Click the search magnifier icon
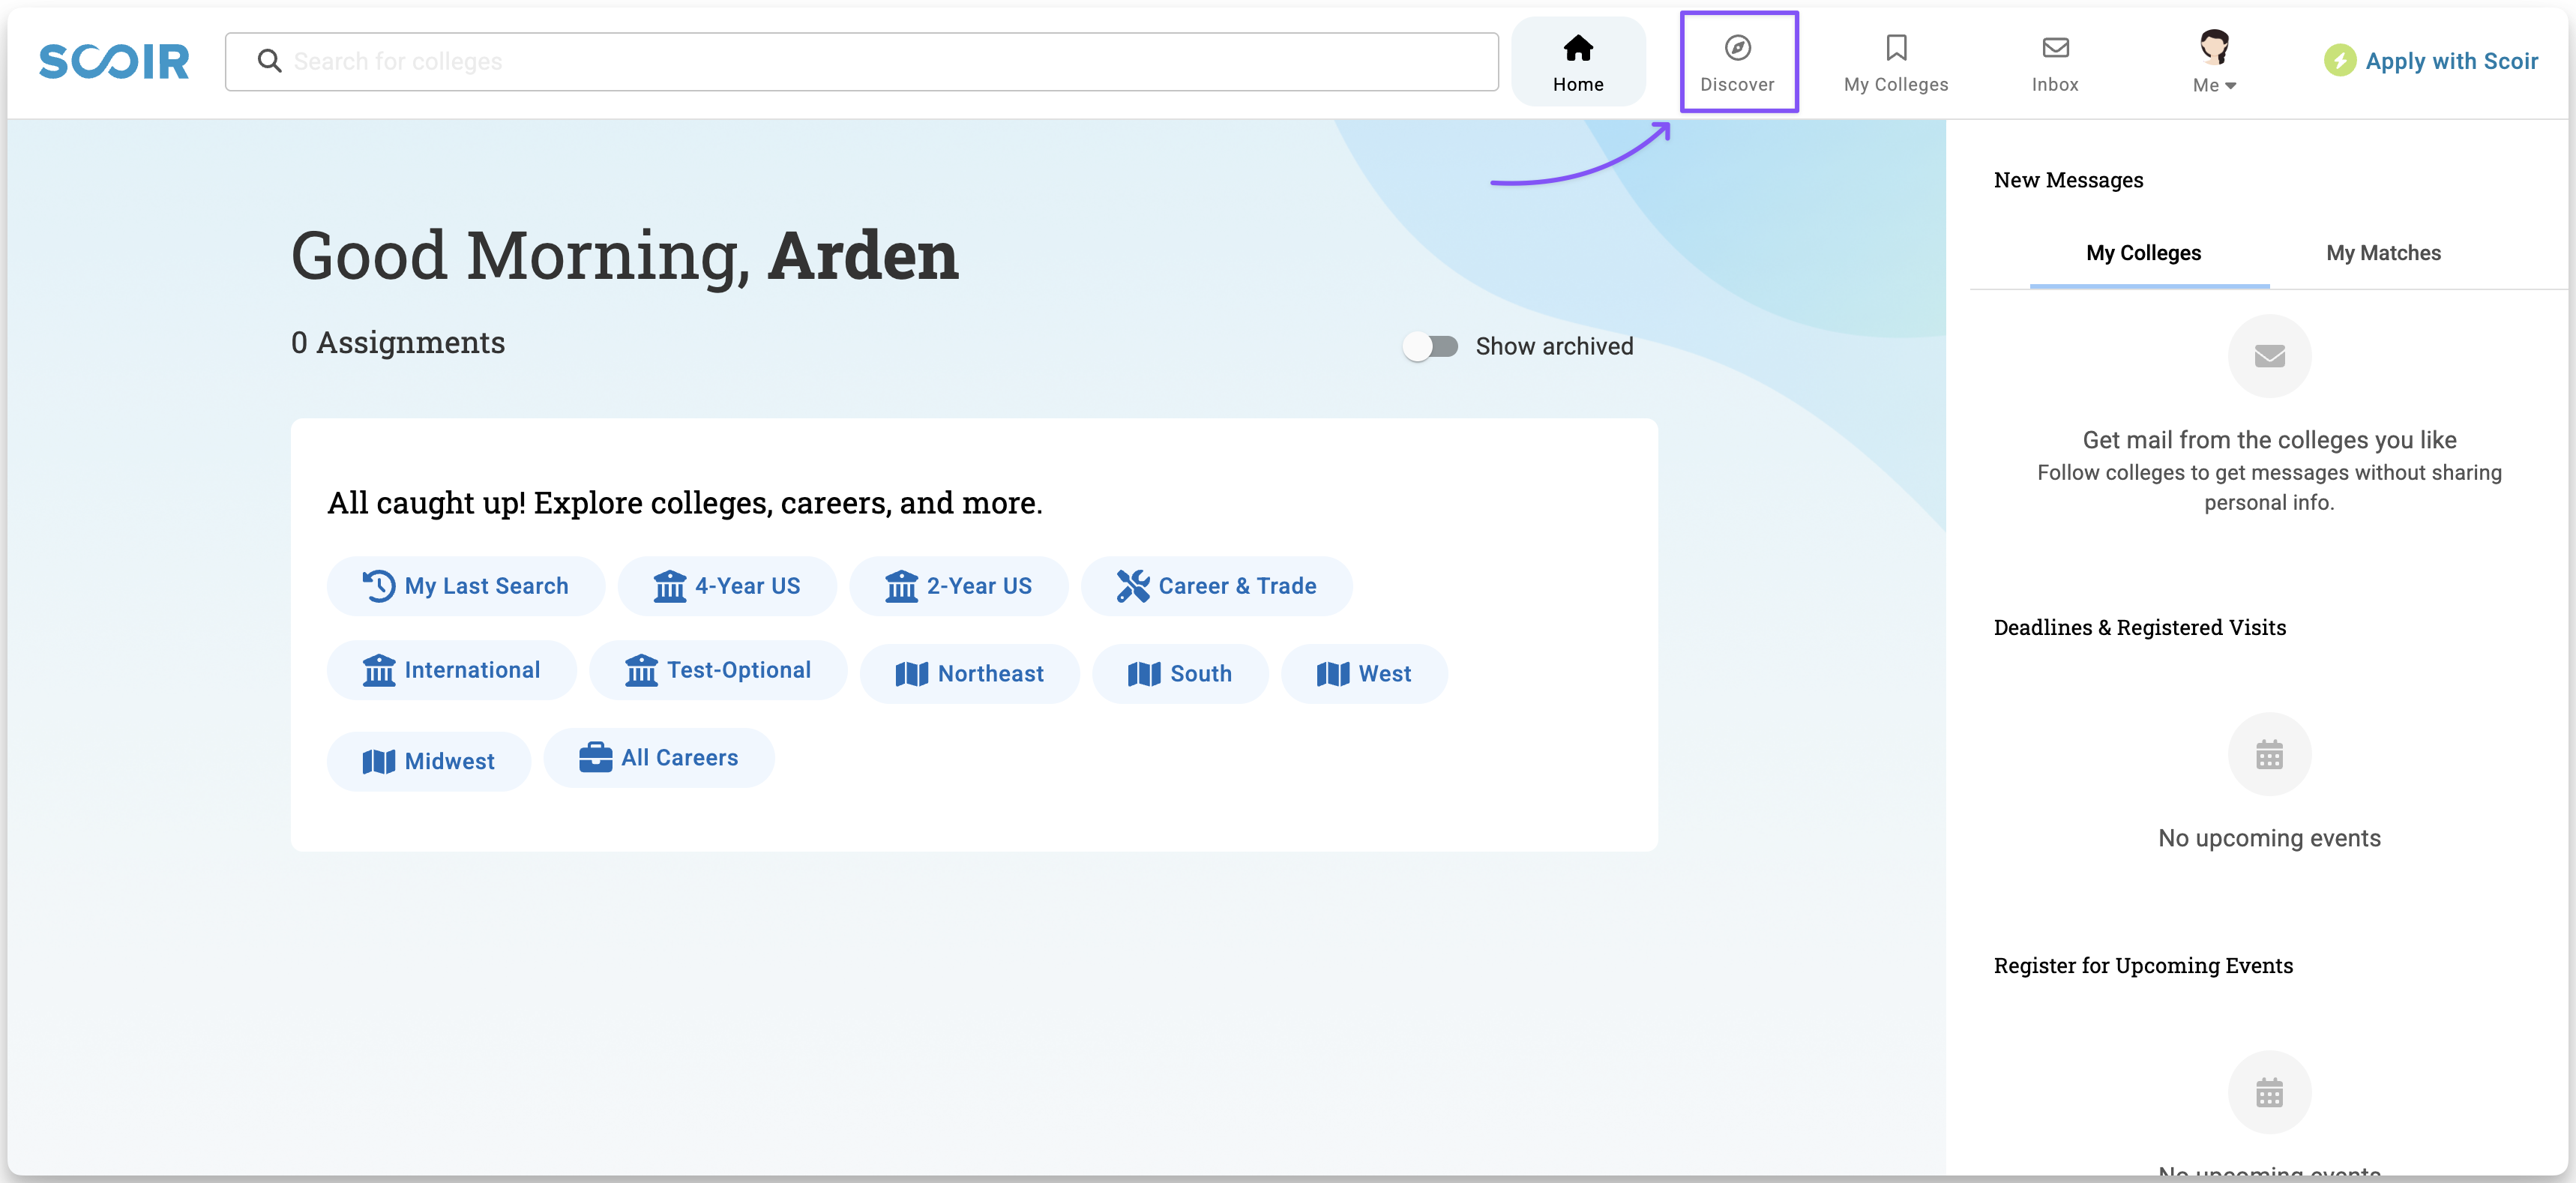Image resolution: width=2576 pixels, height=1183 pixels. pos(269,61)
